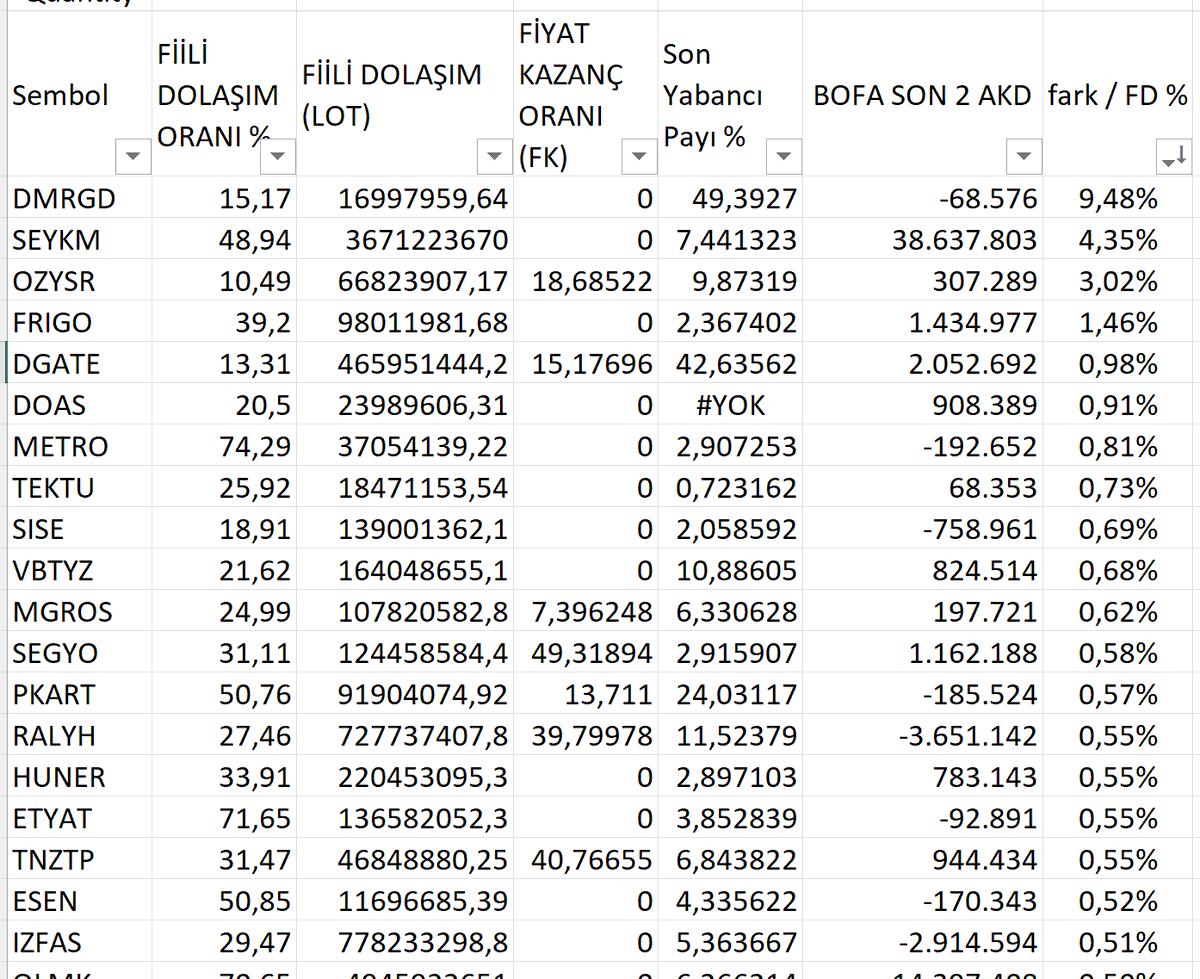Select the RALYH symbol cell
This screenshot has width=1200, height=979.
[79, 736]
